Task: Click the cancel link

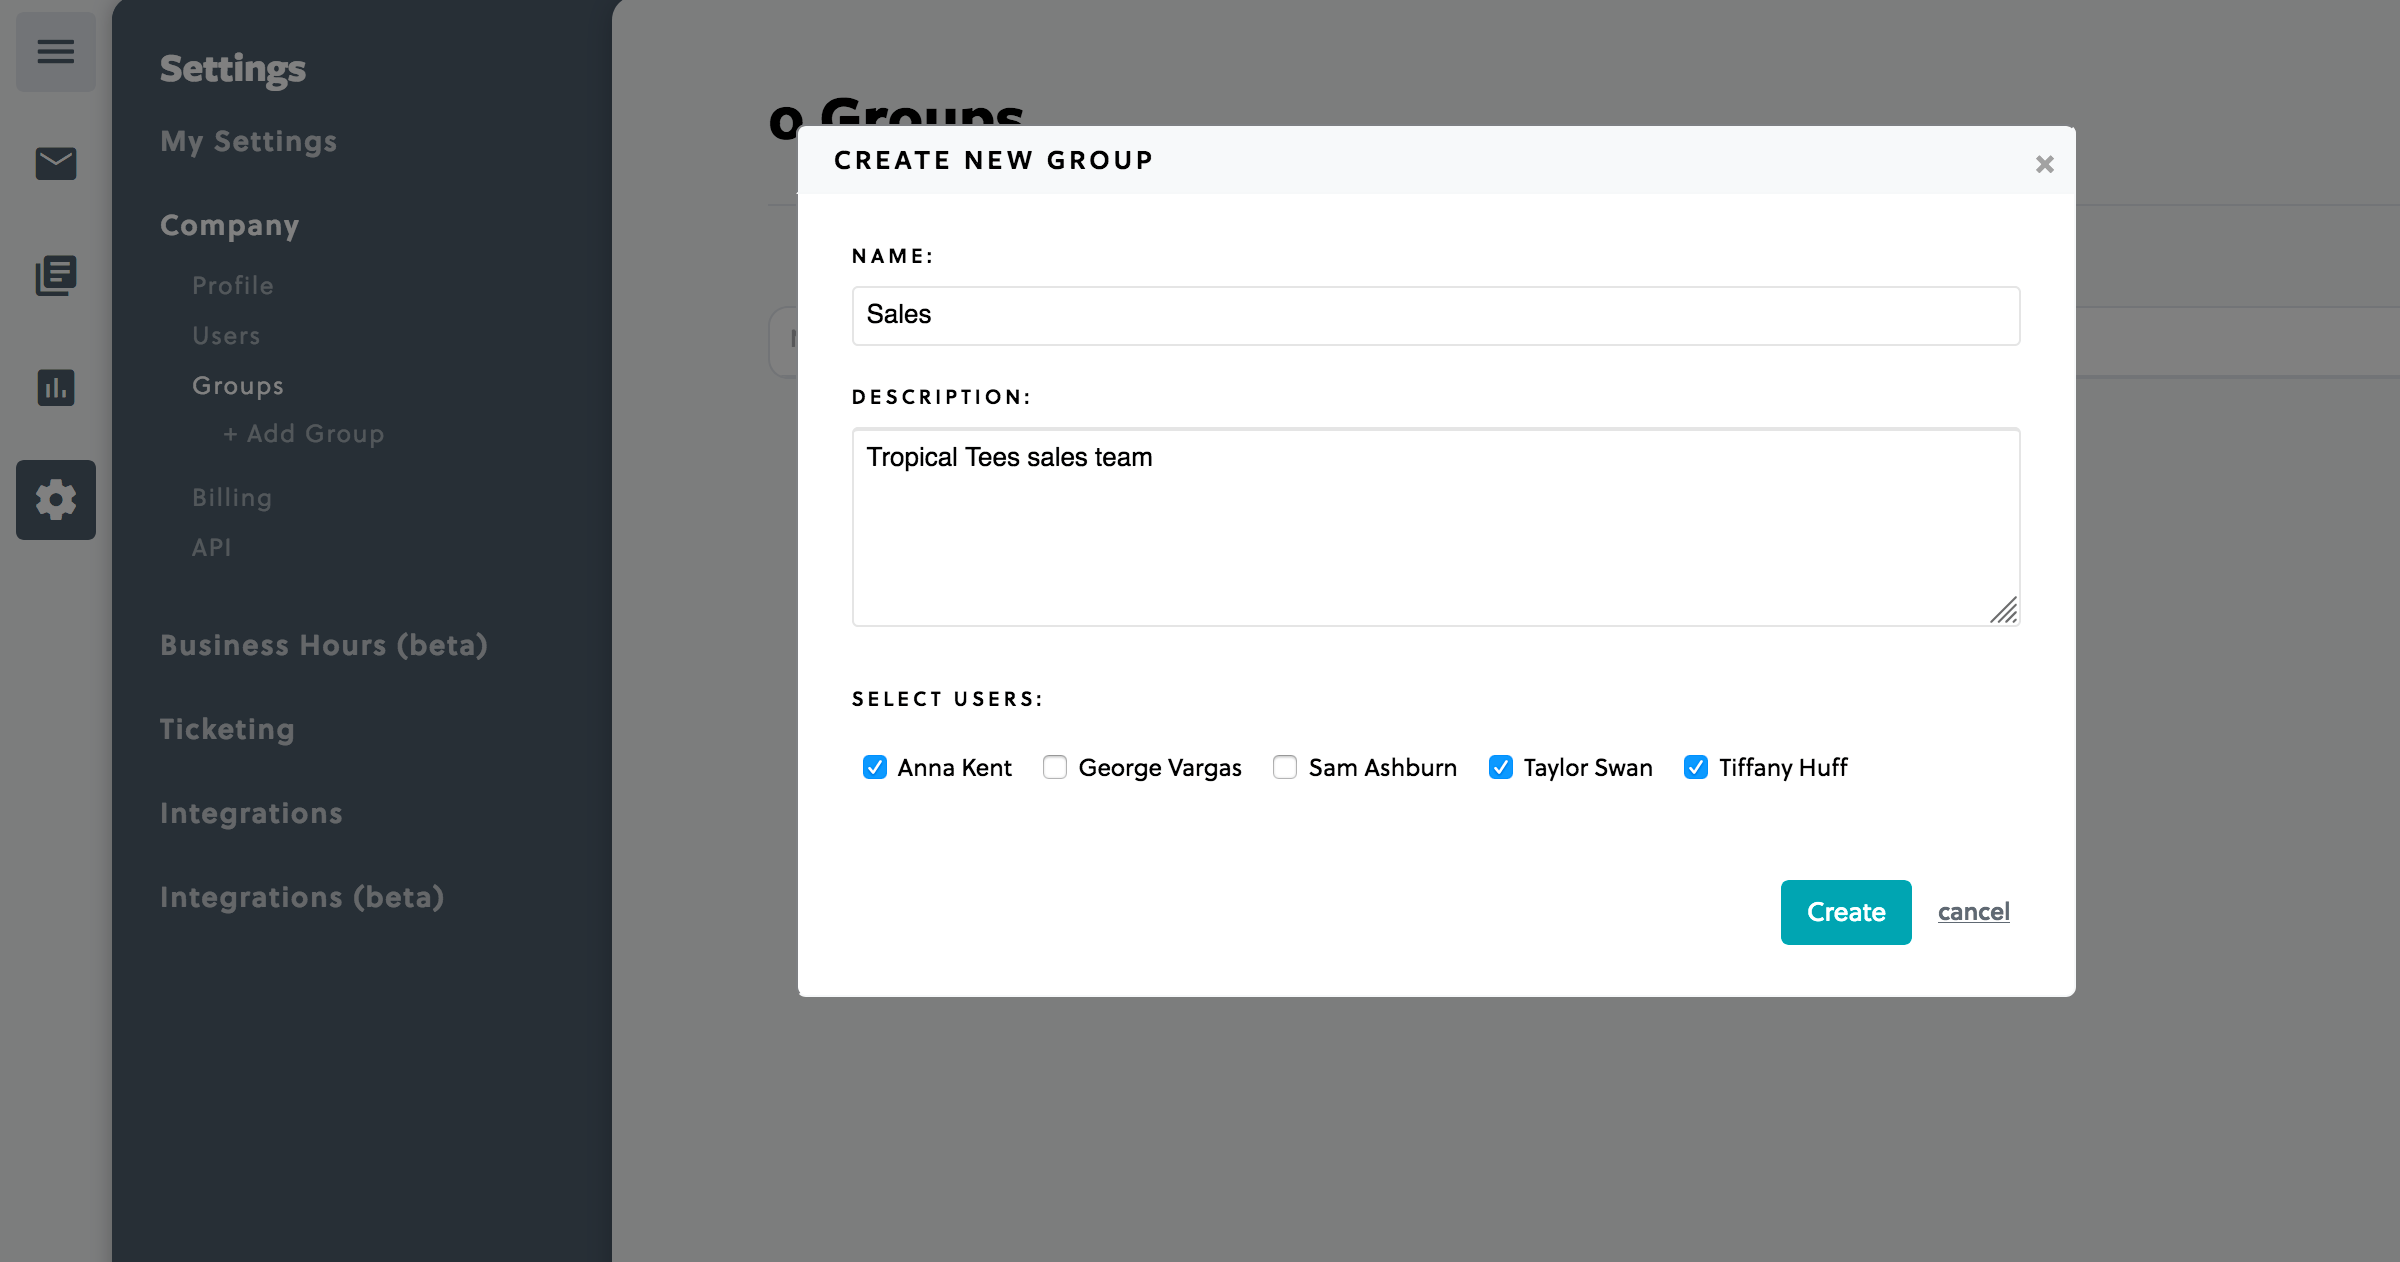Action: coord(1973,912)
